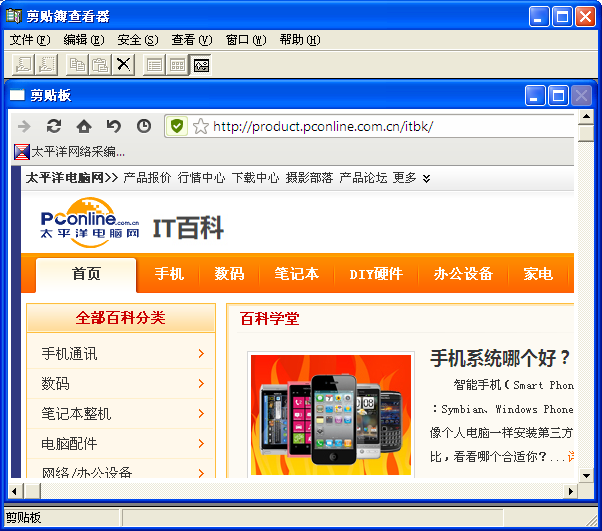Click the 太平洋网络采编... bookmark text
The image size is (602, 531).
coord(78,152)
